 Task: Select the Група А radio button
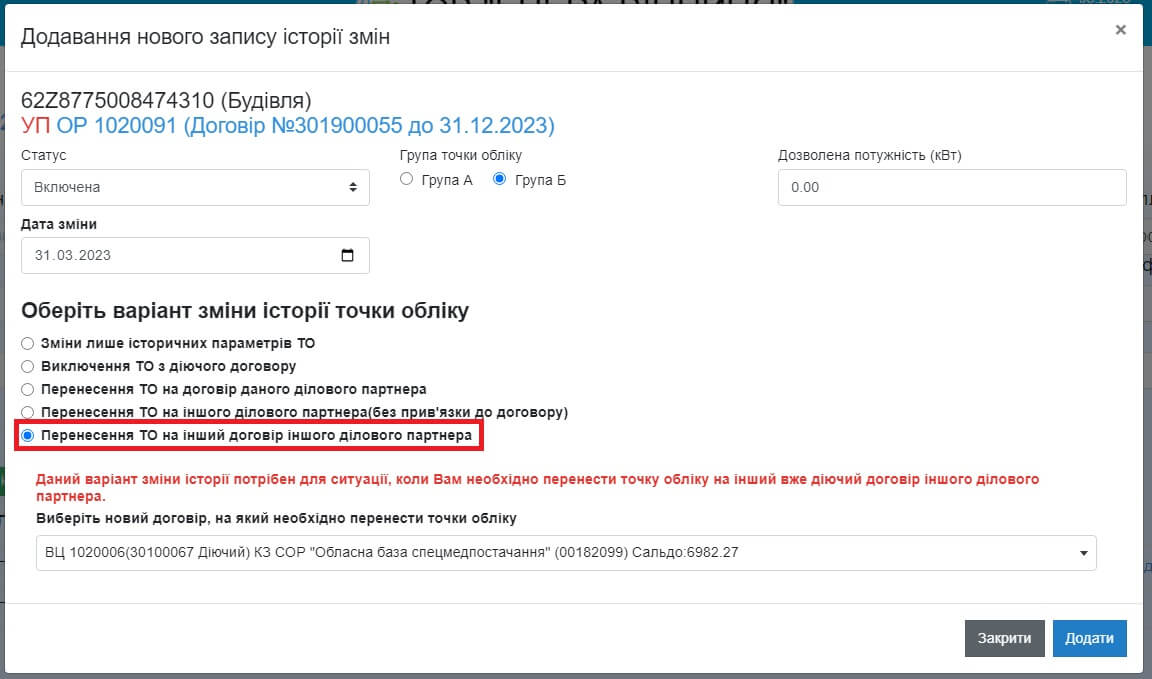406,180
